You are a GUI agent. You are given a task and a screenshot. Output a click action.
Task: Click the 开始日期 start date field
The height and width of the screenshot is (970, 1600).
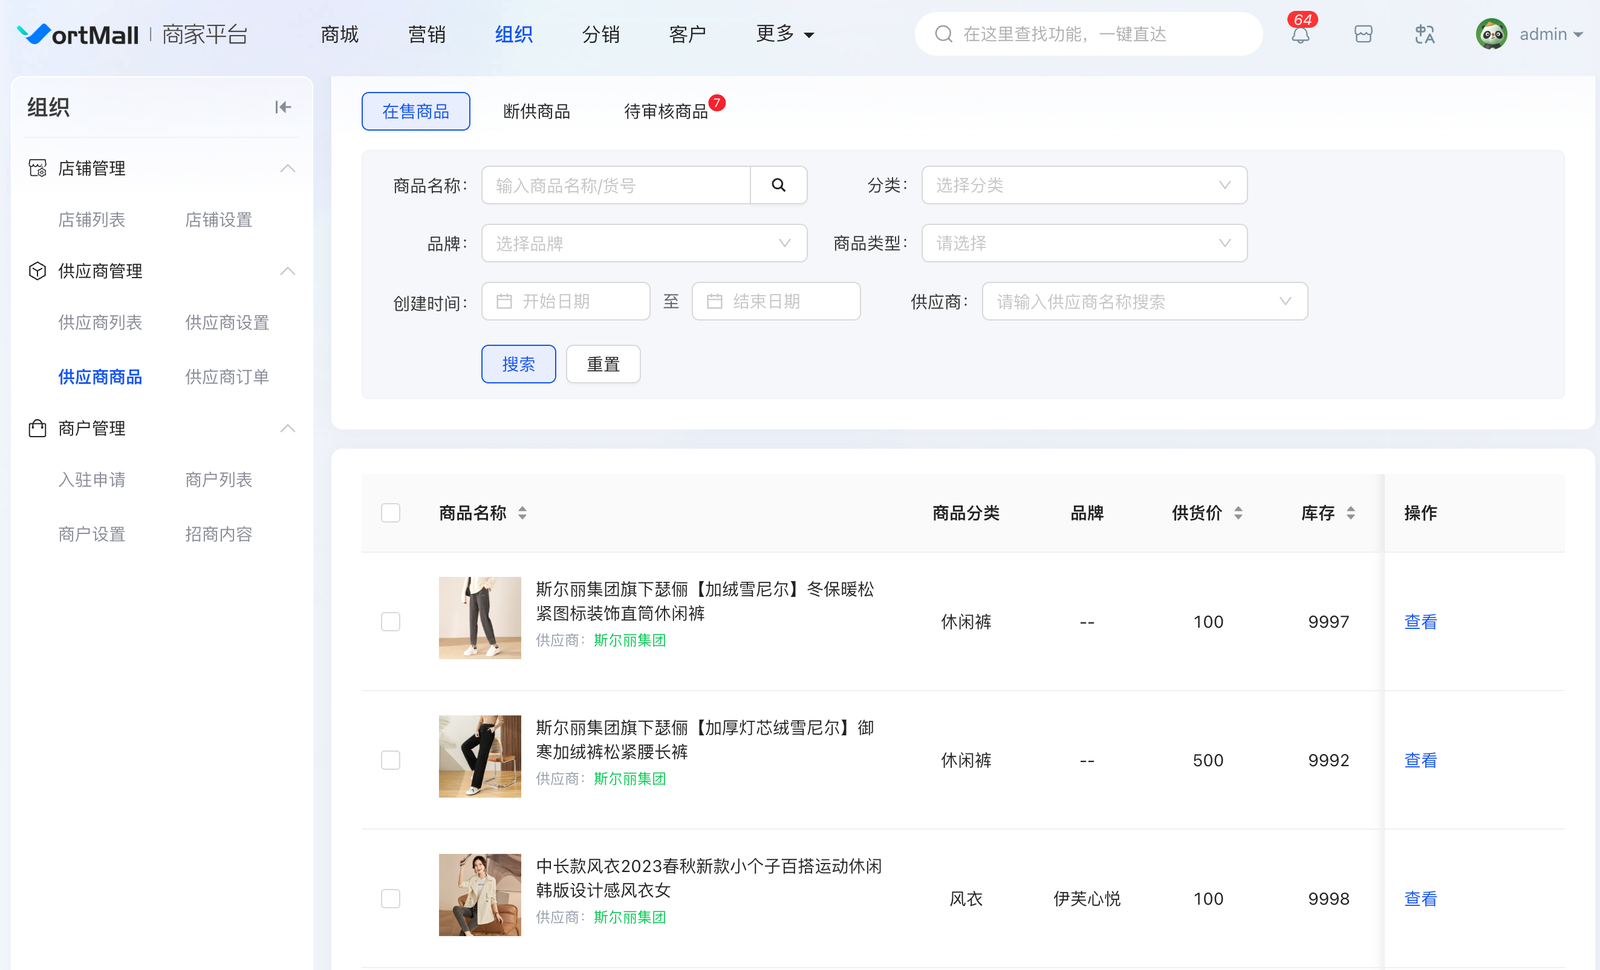[566, 301]
